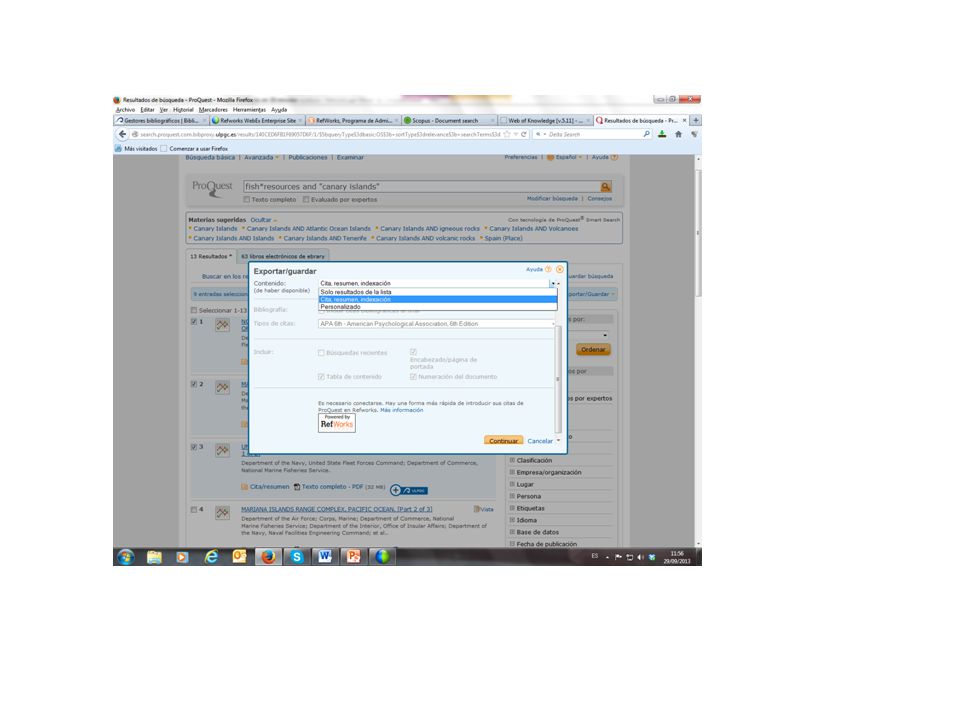Open the Marcadores menu

pyautogui.click(x=213, y=110)
